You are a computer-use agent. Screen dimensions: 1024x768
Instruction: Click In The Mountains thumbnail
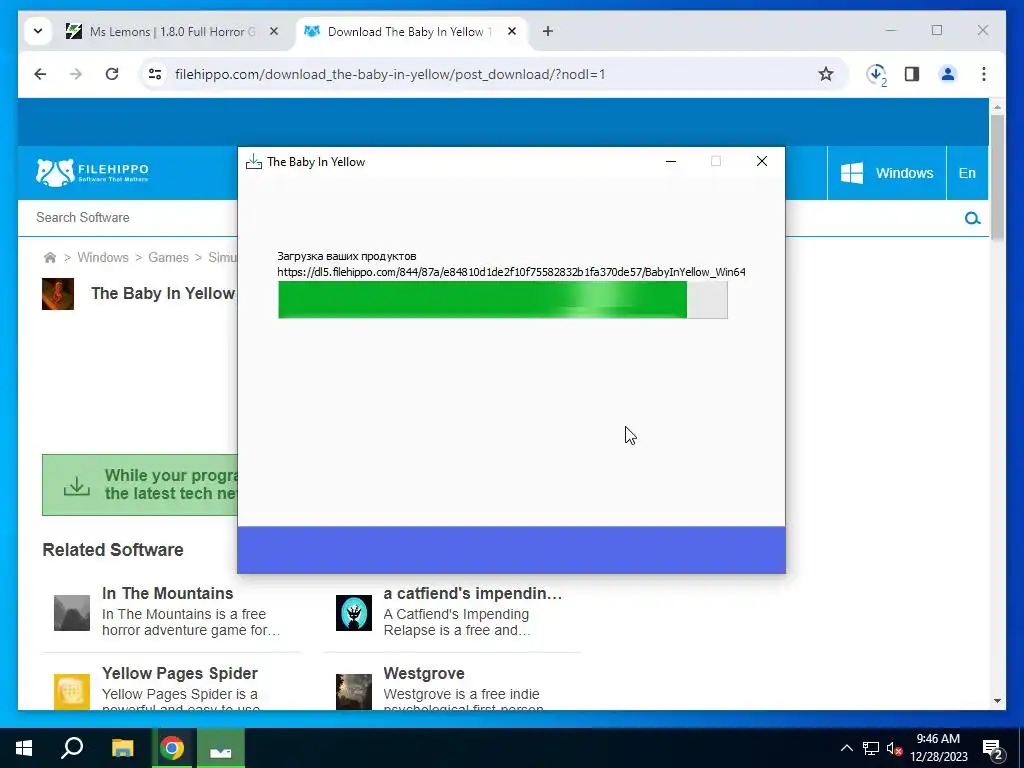coord(72,613)
